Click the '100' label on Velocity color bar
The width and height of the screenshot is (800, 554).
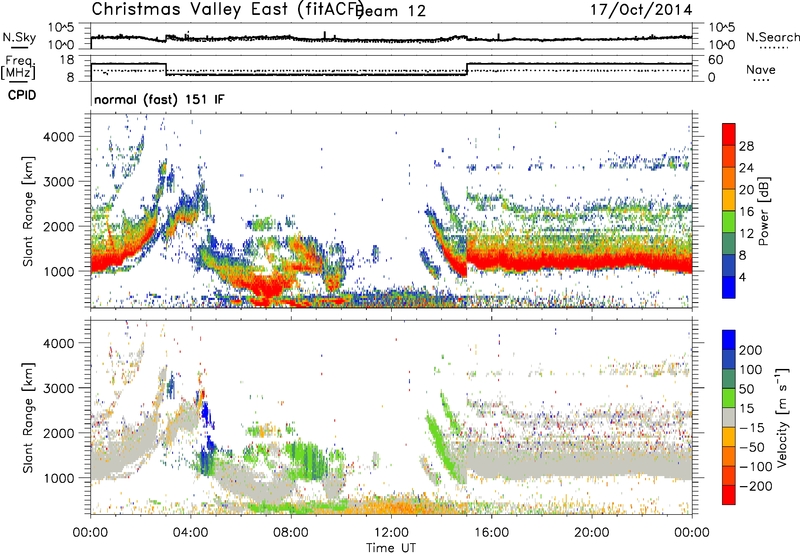(751, 370)
